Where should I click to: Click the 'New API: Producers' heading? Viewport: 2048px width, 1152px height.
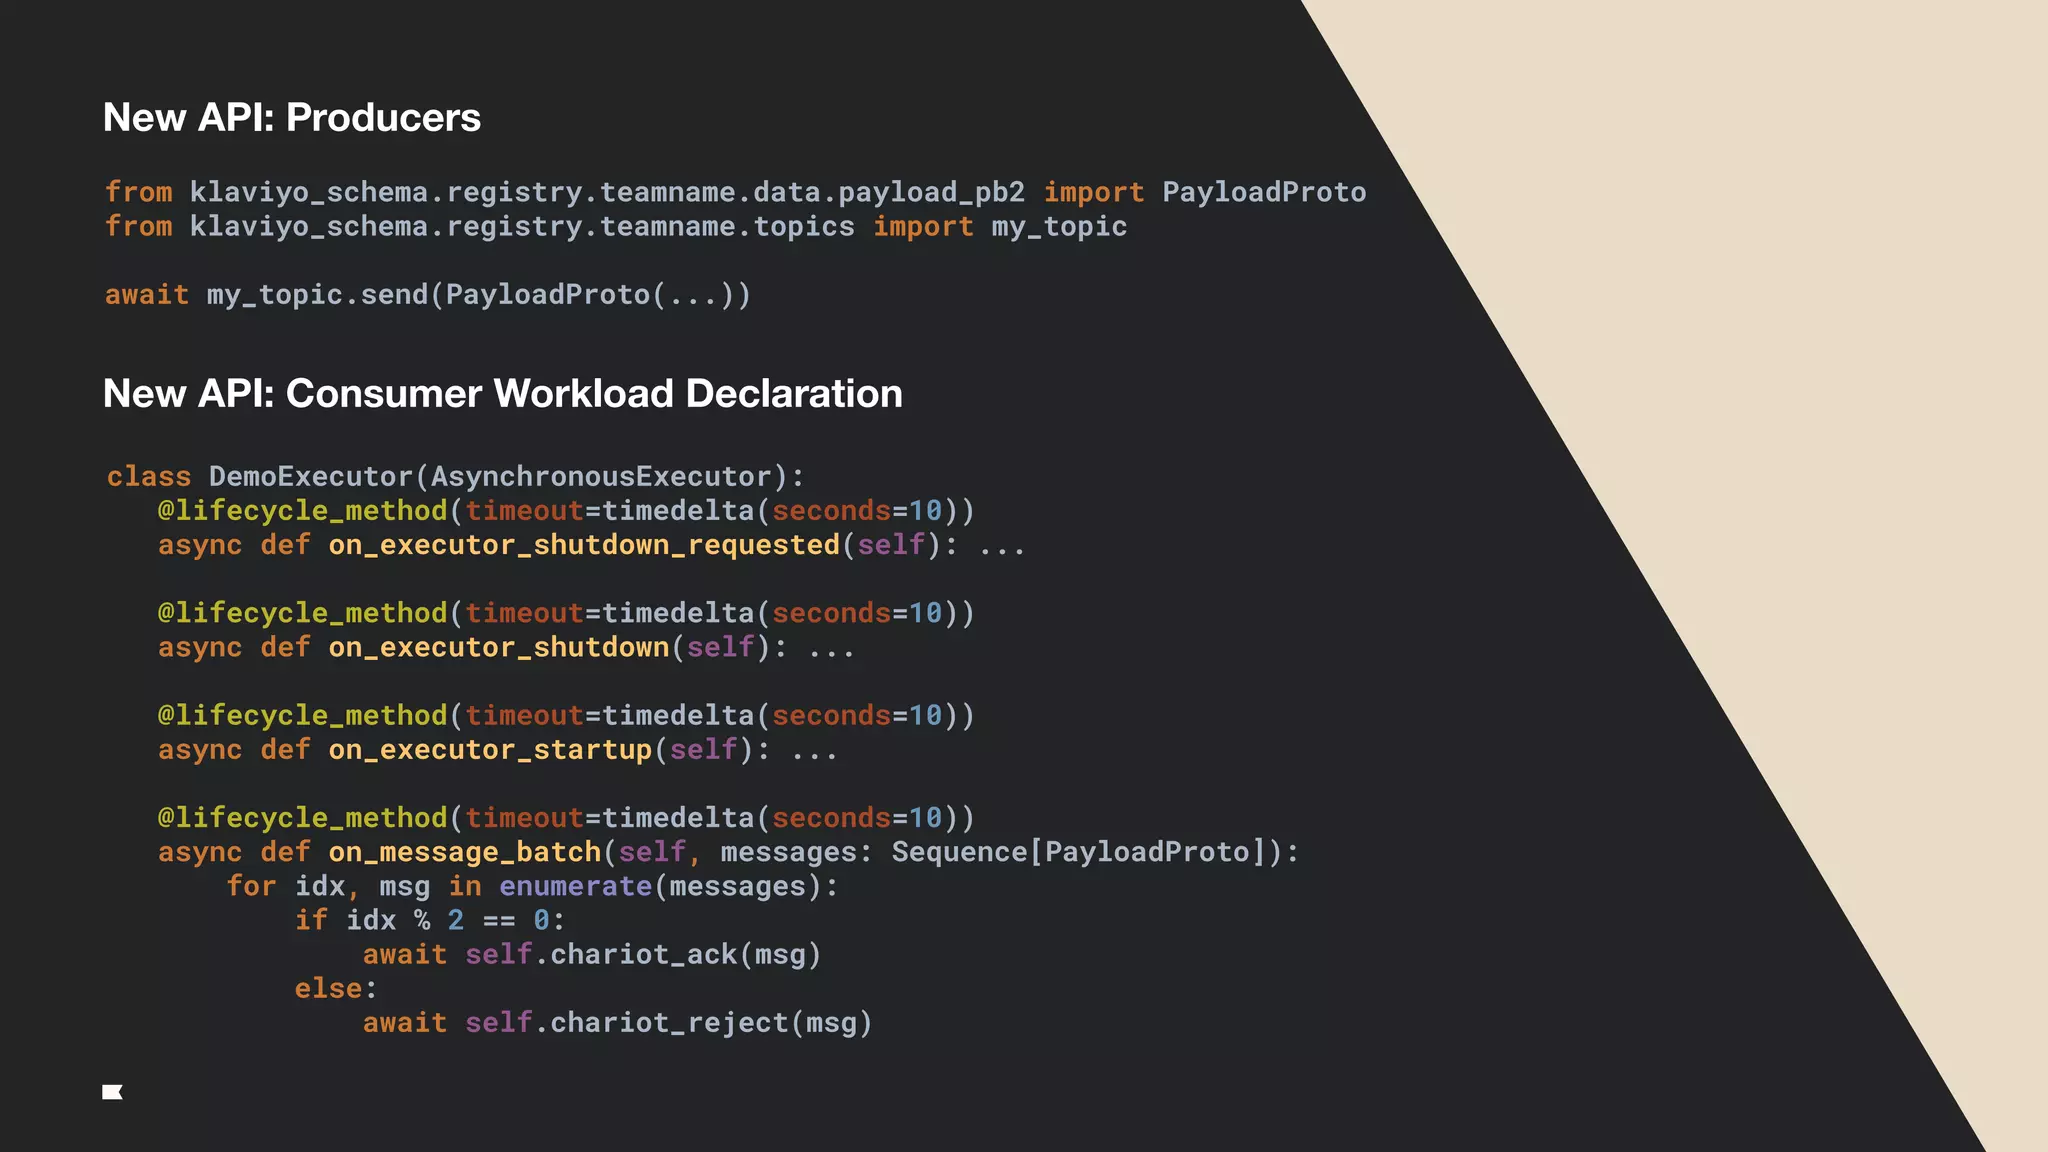pos(291,118)
